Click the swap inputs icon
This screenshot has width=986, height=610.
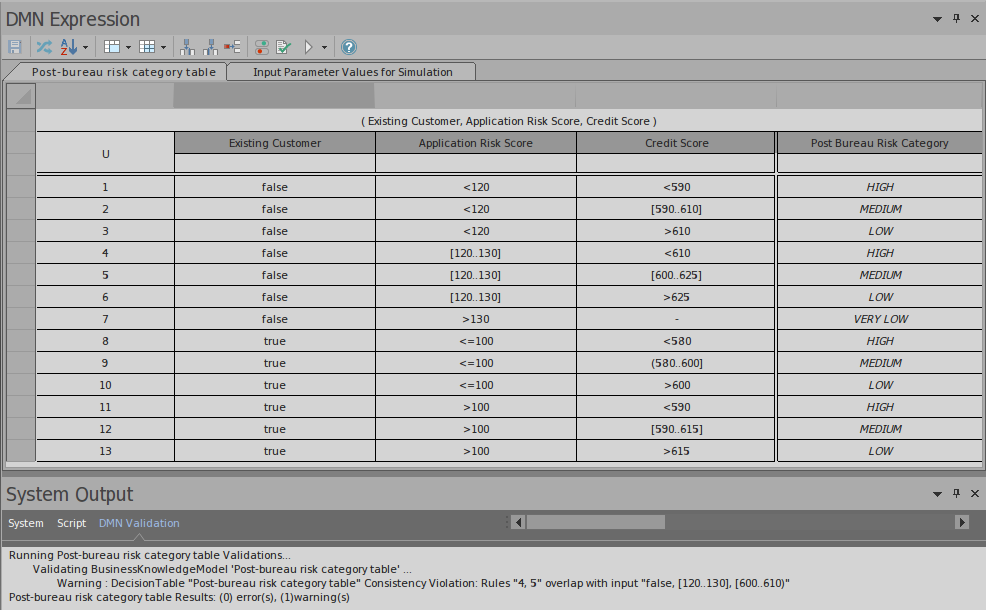(x=42, y=46)
